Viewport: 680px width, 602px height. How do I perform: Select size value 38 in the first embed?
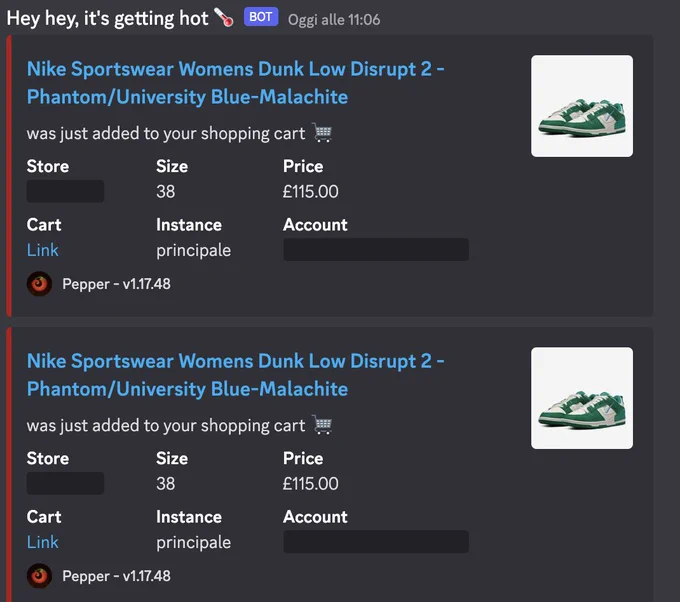(x=166, y=192)
